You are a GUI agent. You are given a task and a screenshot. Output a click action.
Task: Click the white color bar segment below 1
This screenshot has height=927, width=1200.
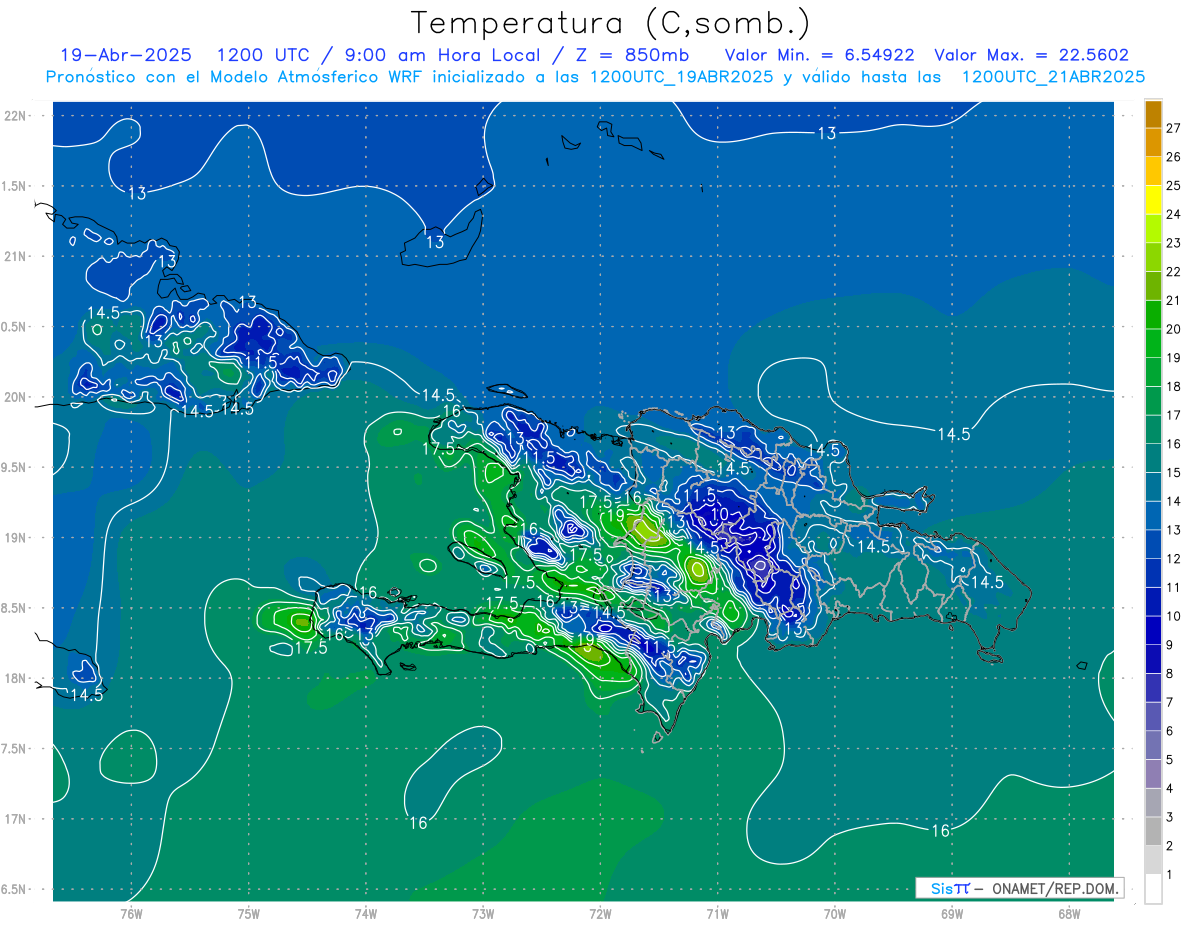[1153, 889]
